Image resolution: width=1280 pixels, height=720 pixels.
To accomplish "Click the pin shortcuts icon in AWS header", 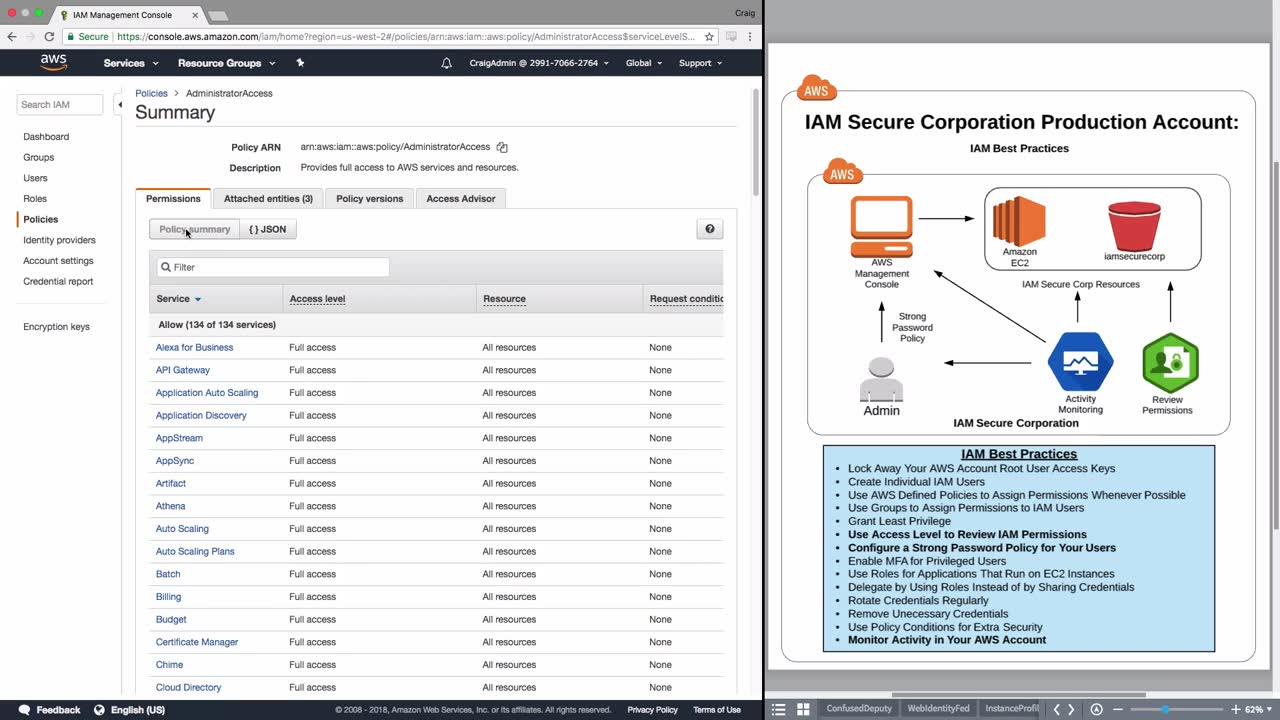I will coord(300,63).
